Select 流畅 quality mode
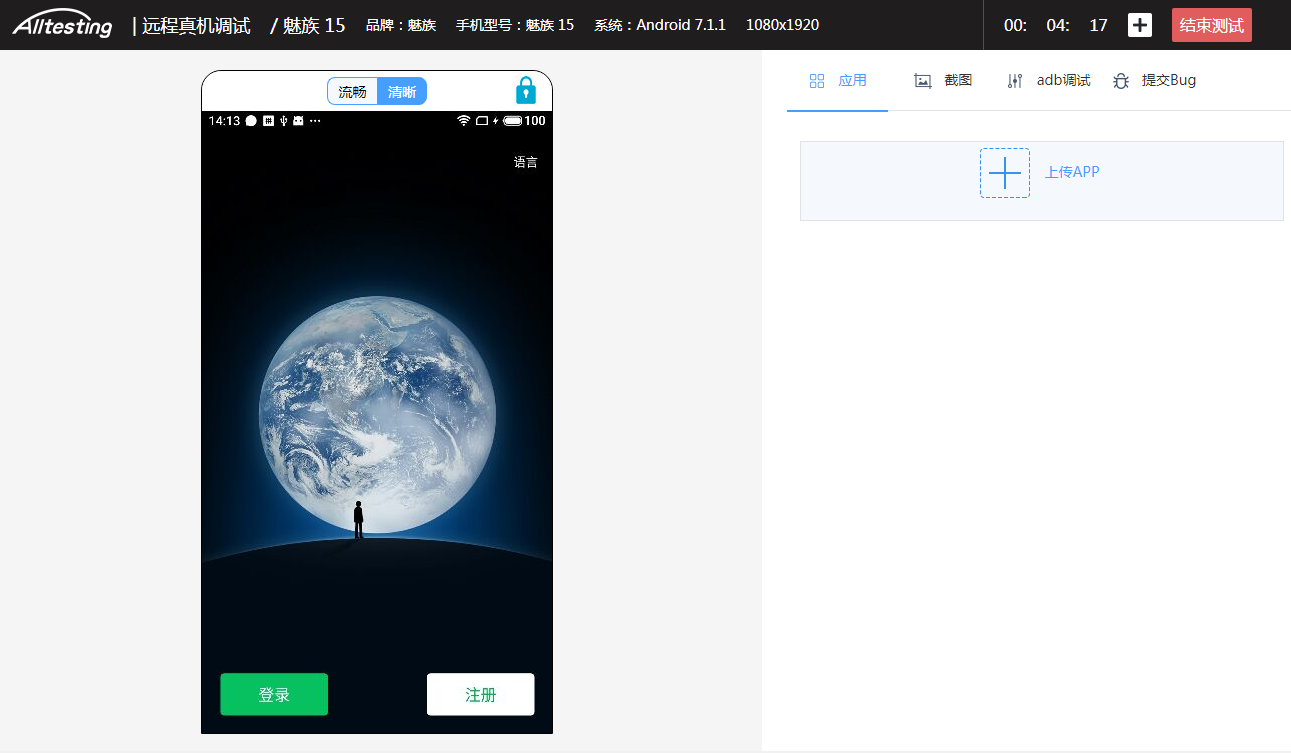The image size is (1291, 753). click(x=352, y=91)
